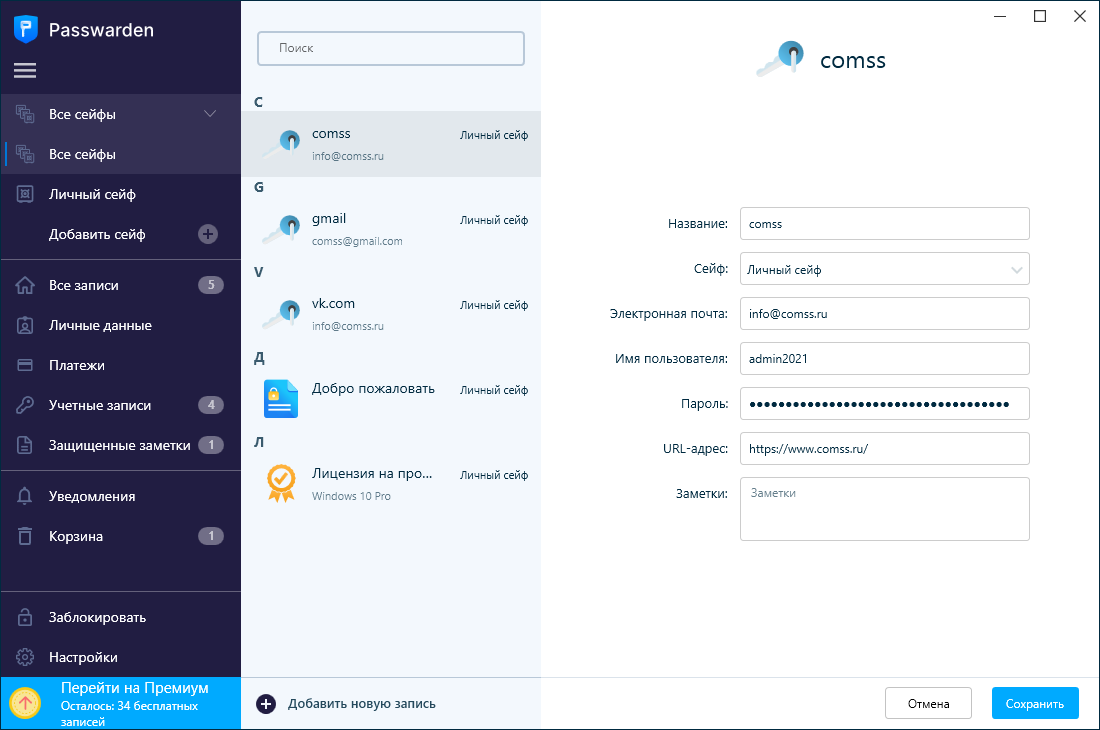Image resolution: width=1100 pixels, height=730 pixels.
Task: Open the Сейф dropdown with Личный сейф
Action: click(885, 269)
